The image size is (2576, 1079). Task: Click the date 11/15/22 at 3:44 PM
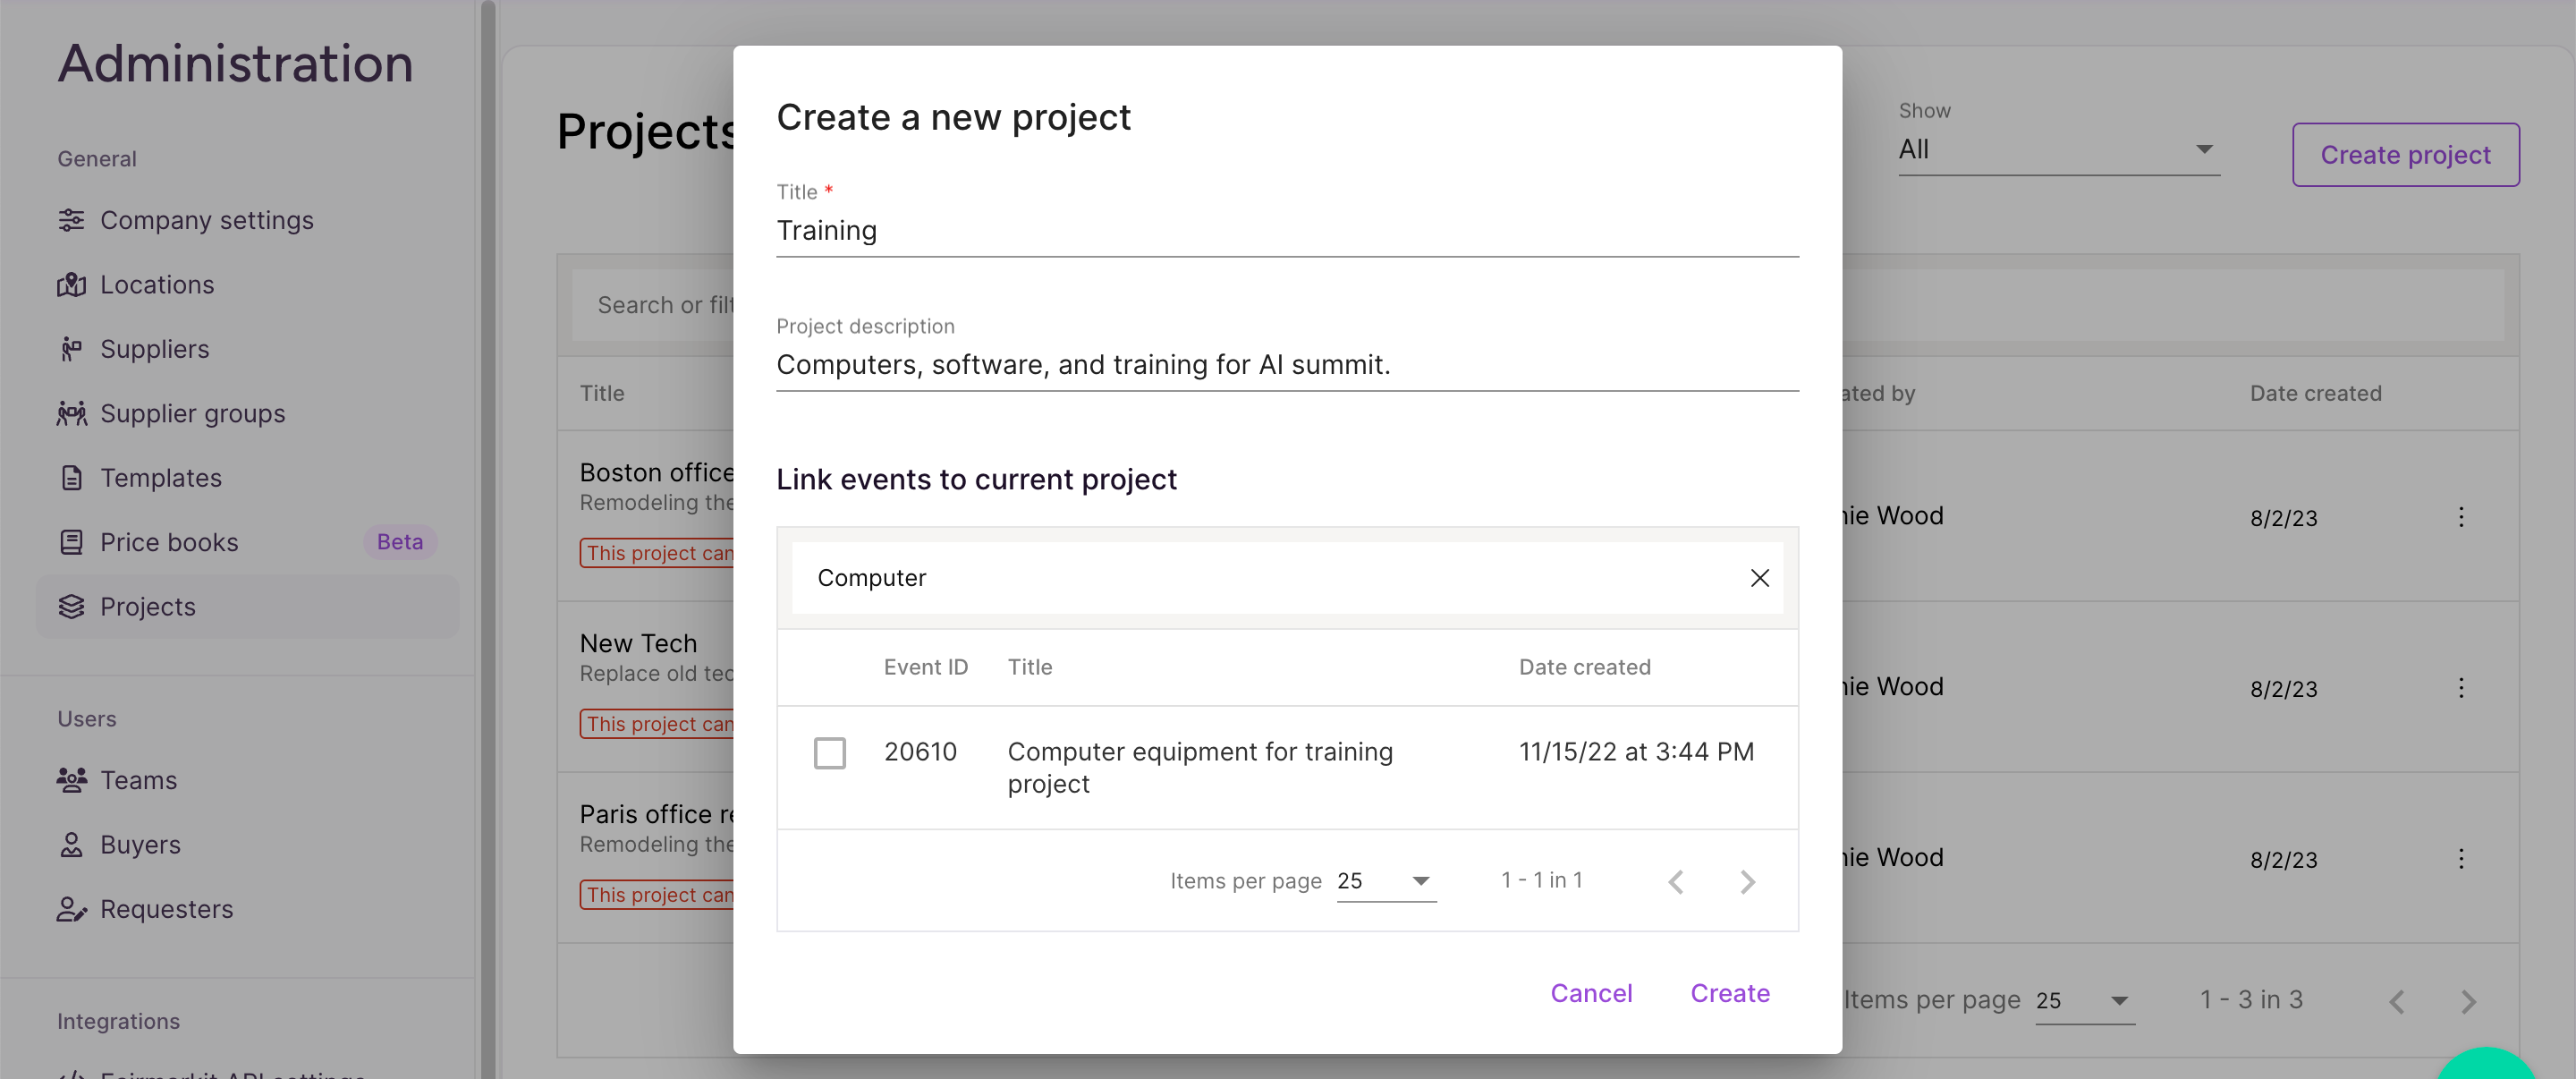pos(1636,752)
